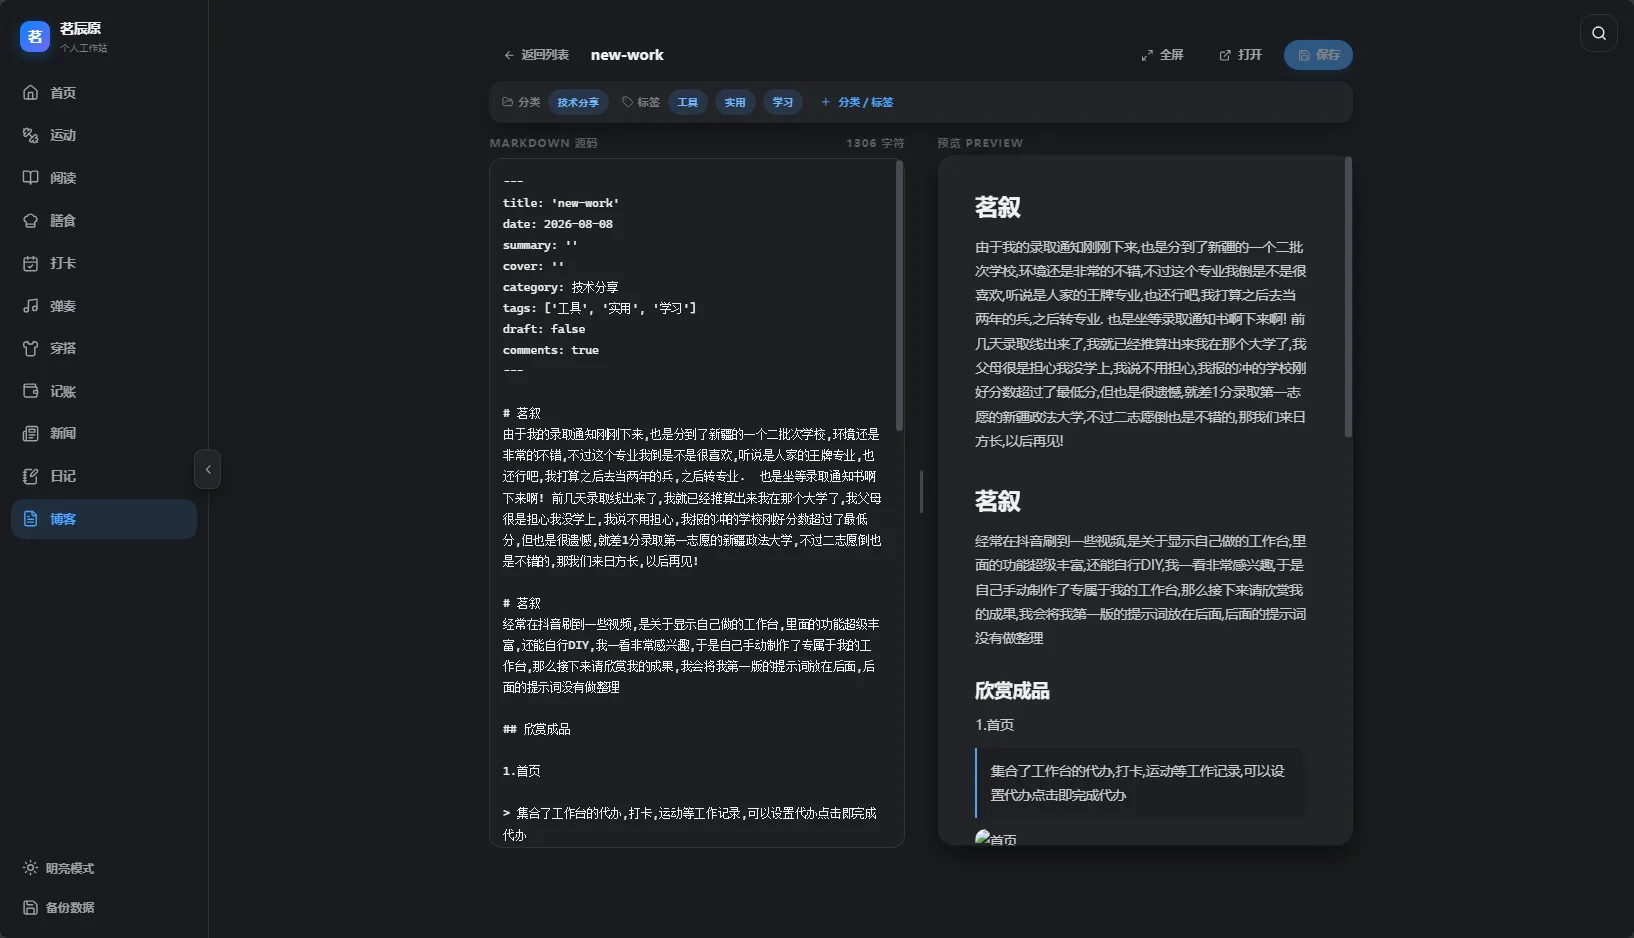Open the 阅读 book icon in the sidebar
This screenshot has width=1634, height=938.
pos(31,178)
